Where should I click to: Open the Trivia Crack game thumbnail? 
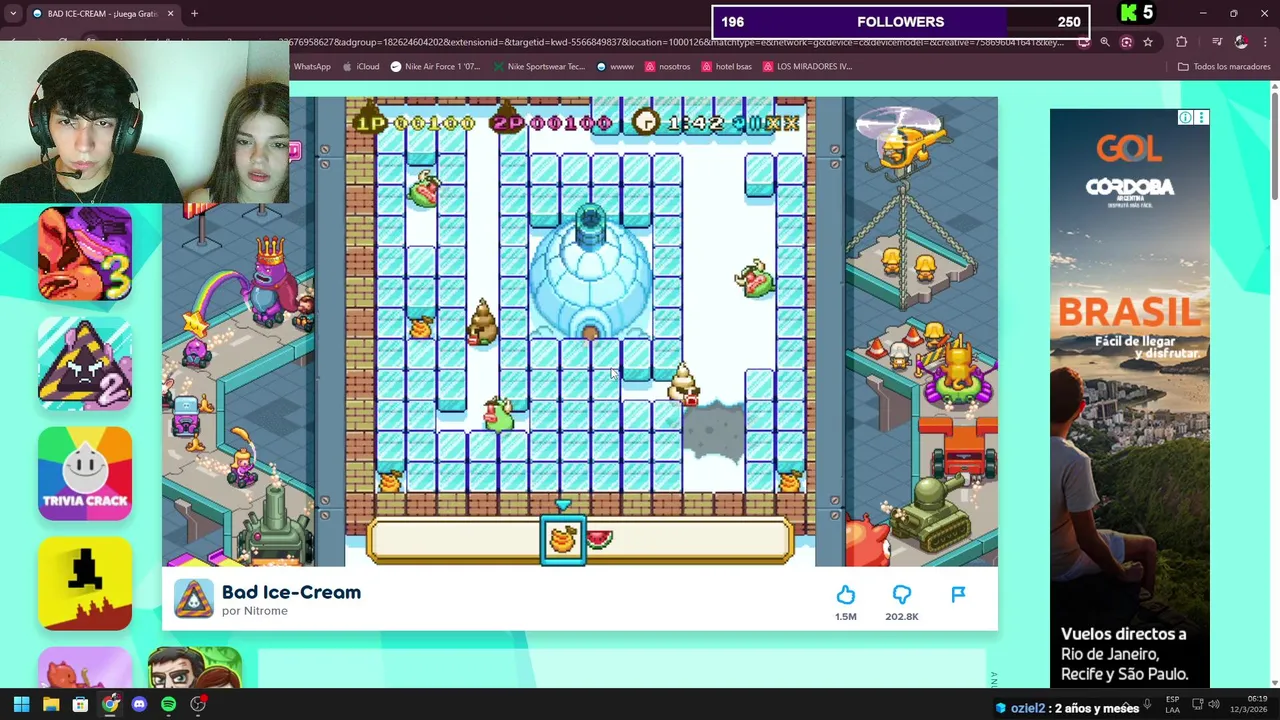85,473
